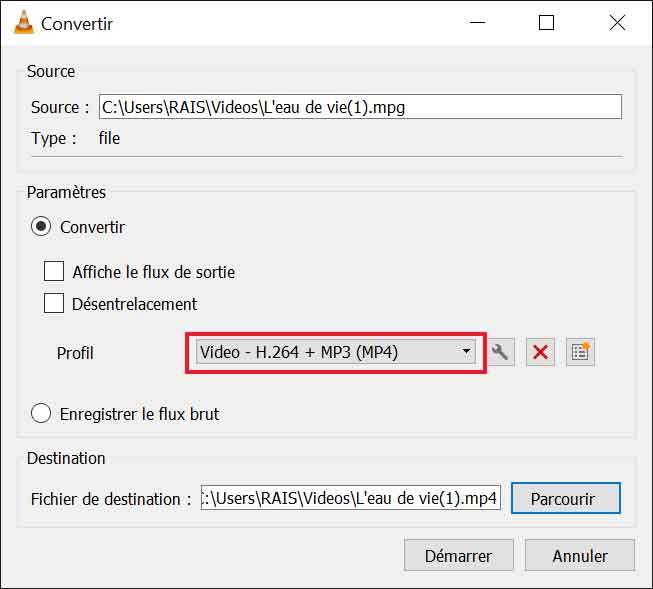Image resolution: width=653 pixels, height=589 pixels.
Task: Enable Affiche le flux de sortie
Action: tap(54, 272)
